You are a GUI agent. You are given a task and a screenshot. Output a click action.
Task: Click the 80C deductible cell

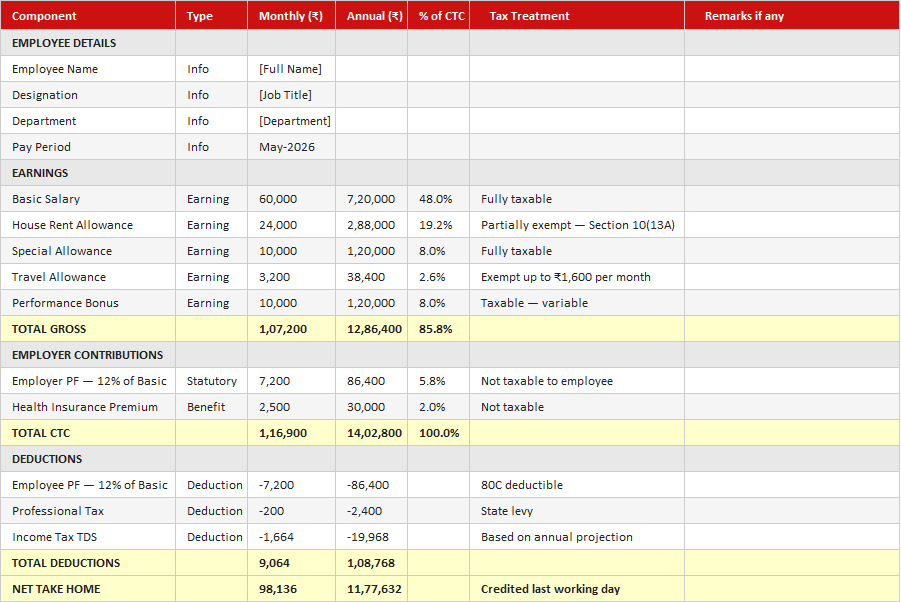tap(577, 485)
